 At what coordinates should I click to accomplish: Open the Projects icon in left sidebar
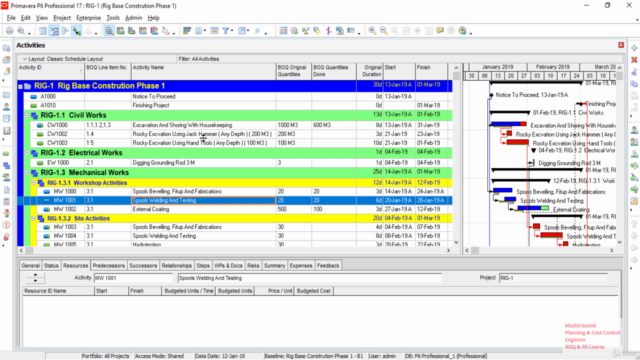coord(7,95)
